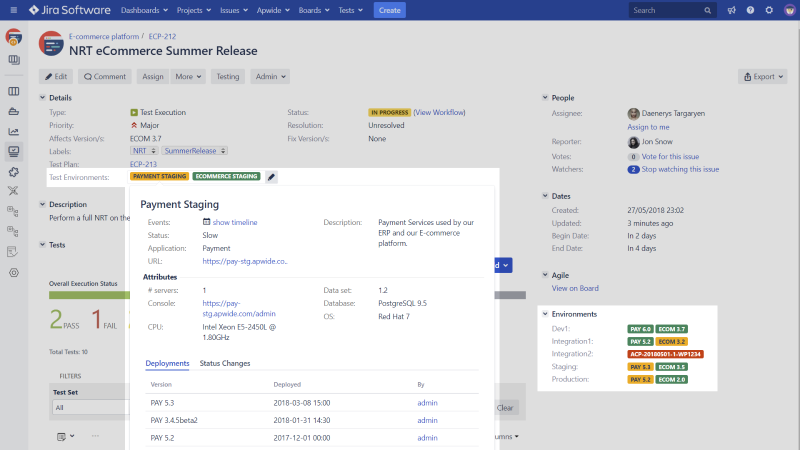Image resolution: width=800 pixels, height=450 pixels.
Task: Click the Assign to me link
Action: [x=648, y=127]
